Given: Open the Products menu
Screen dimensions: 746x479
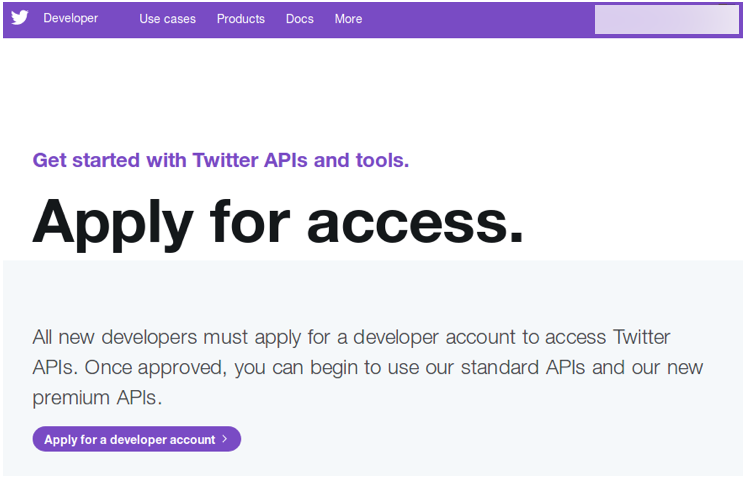Looking at the screenshot, I should tap(241, 19).
